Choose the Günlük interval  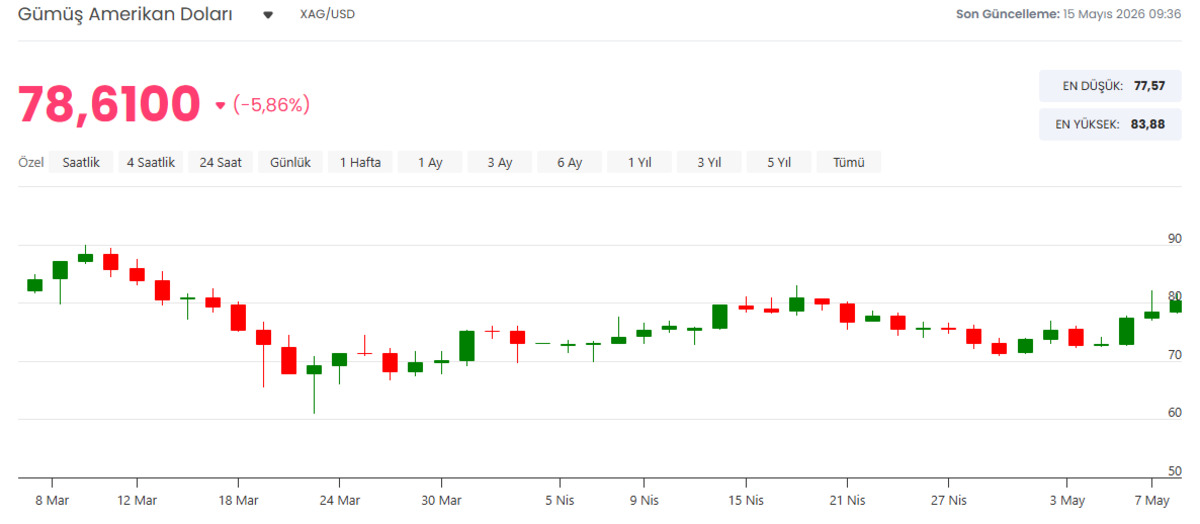pos(291,162)
